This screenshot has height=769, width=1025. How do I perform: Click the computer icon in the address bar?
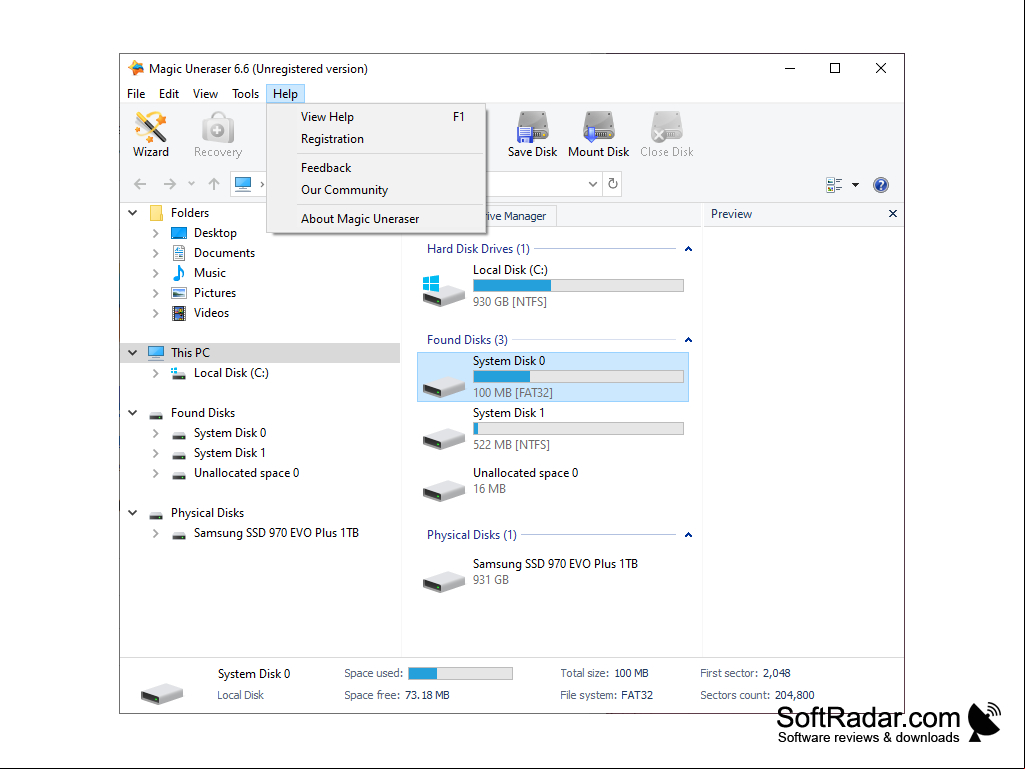[x=243, y=184]
